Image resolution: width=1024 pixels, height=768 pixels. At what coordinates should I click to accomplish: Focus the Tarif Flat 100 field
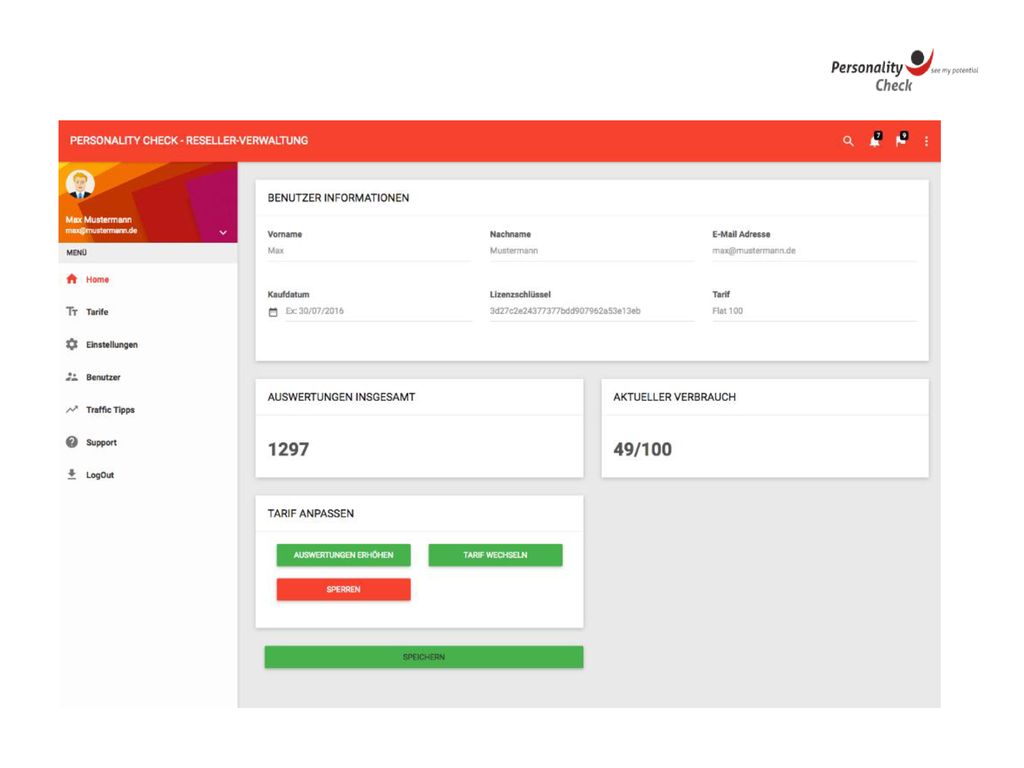(x=814, y=312)
